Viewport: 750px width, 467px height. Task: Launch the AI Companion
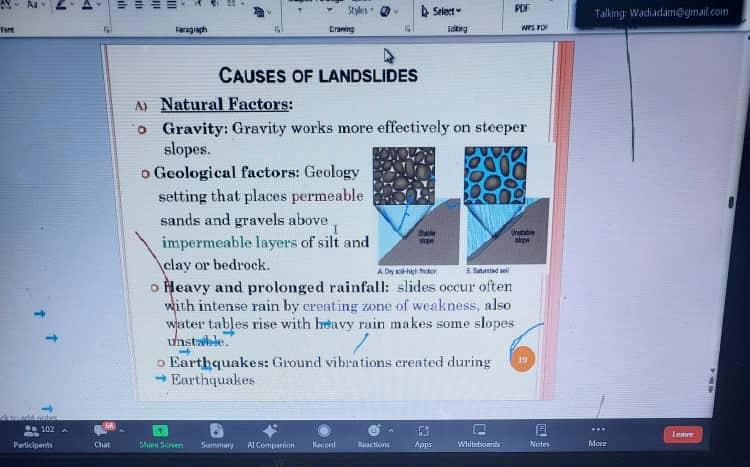click(x=270, y=435)
